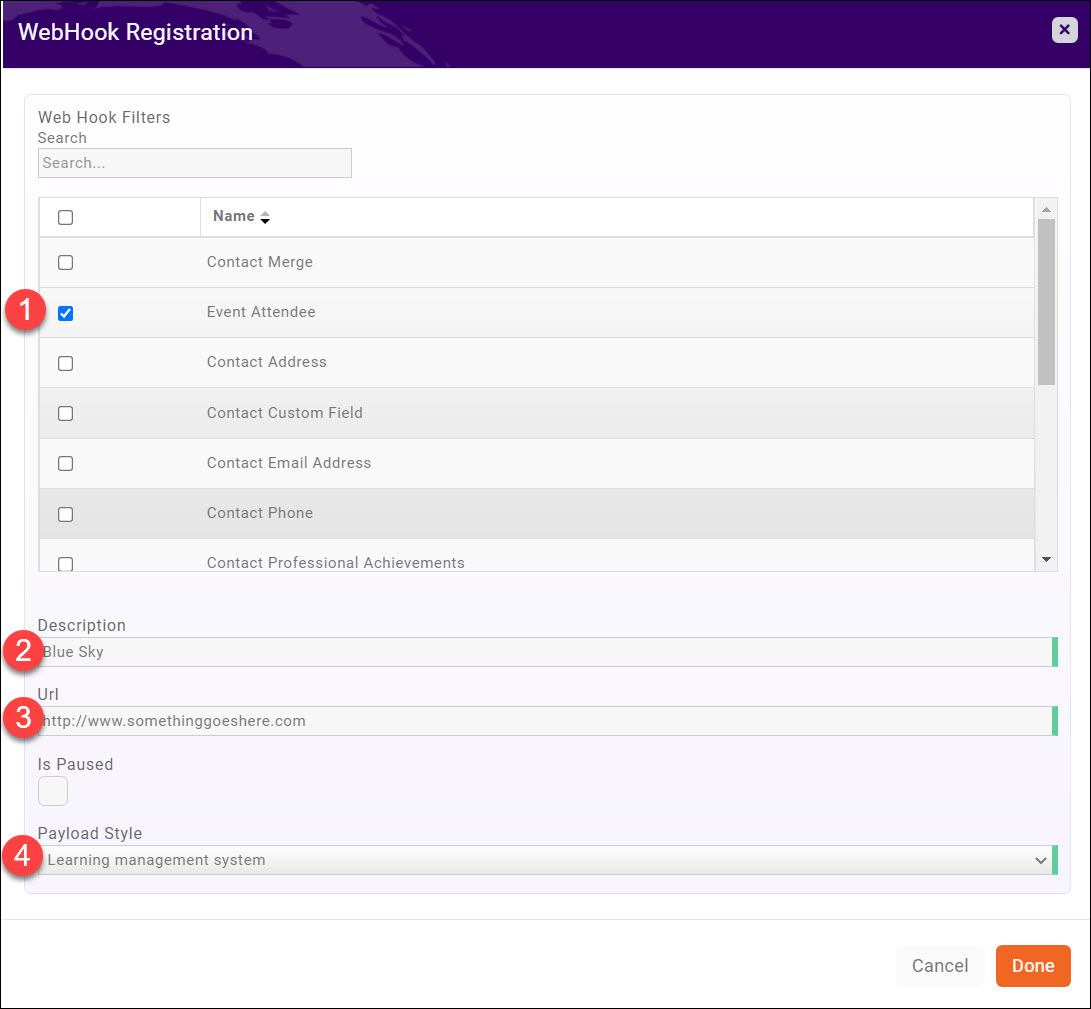Click the Payload Style chevron arrow
The width and height of the screenshot is (1091, 1009).
click(1039, 860)
